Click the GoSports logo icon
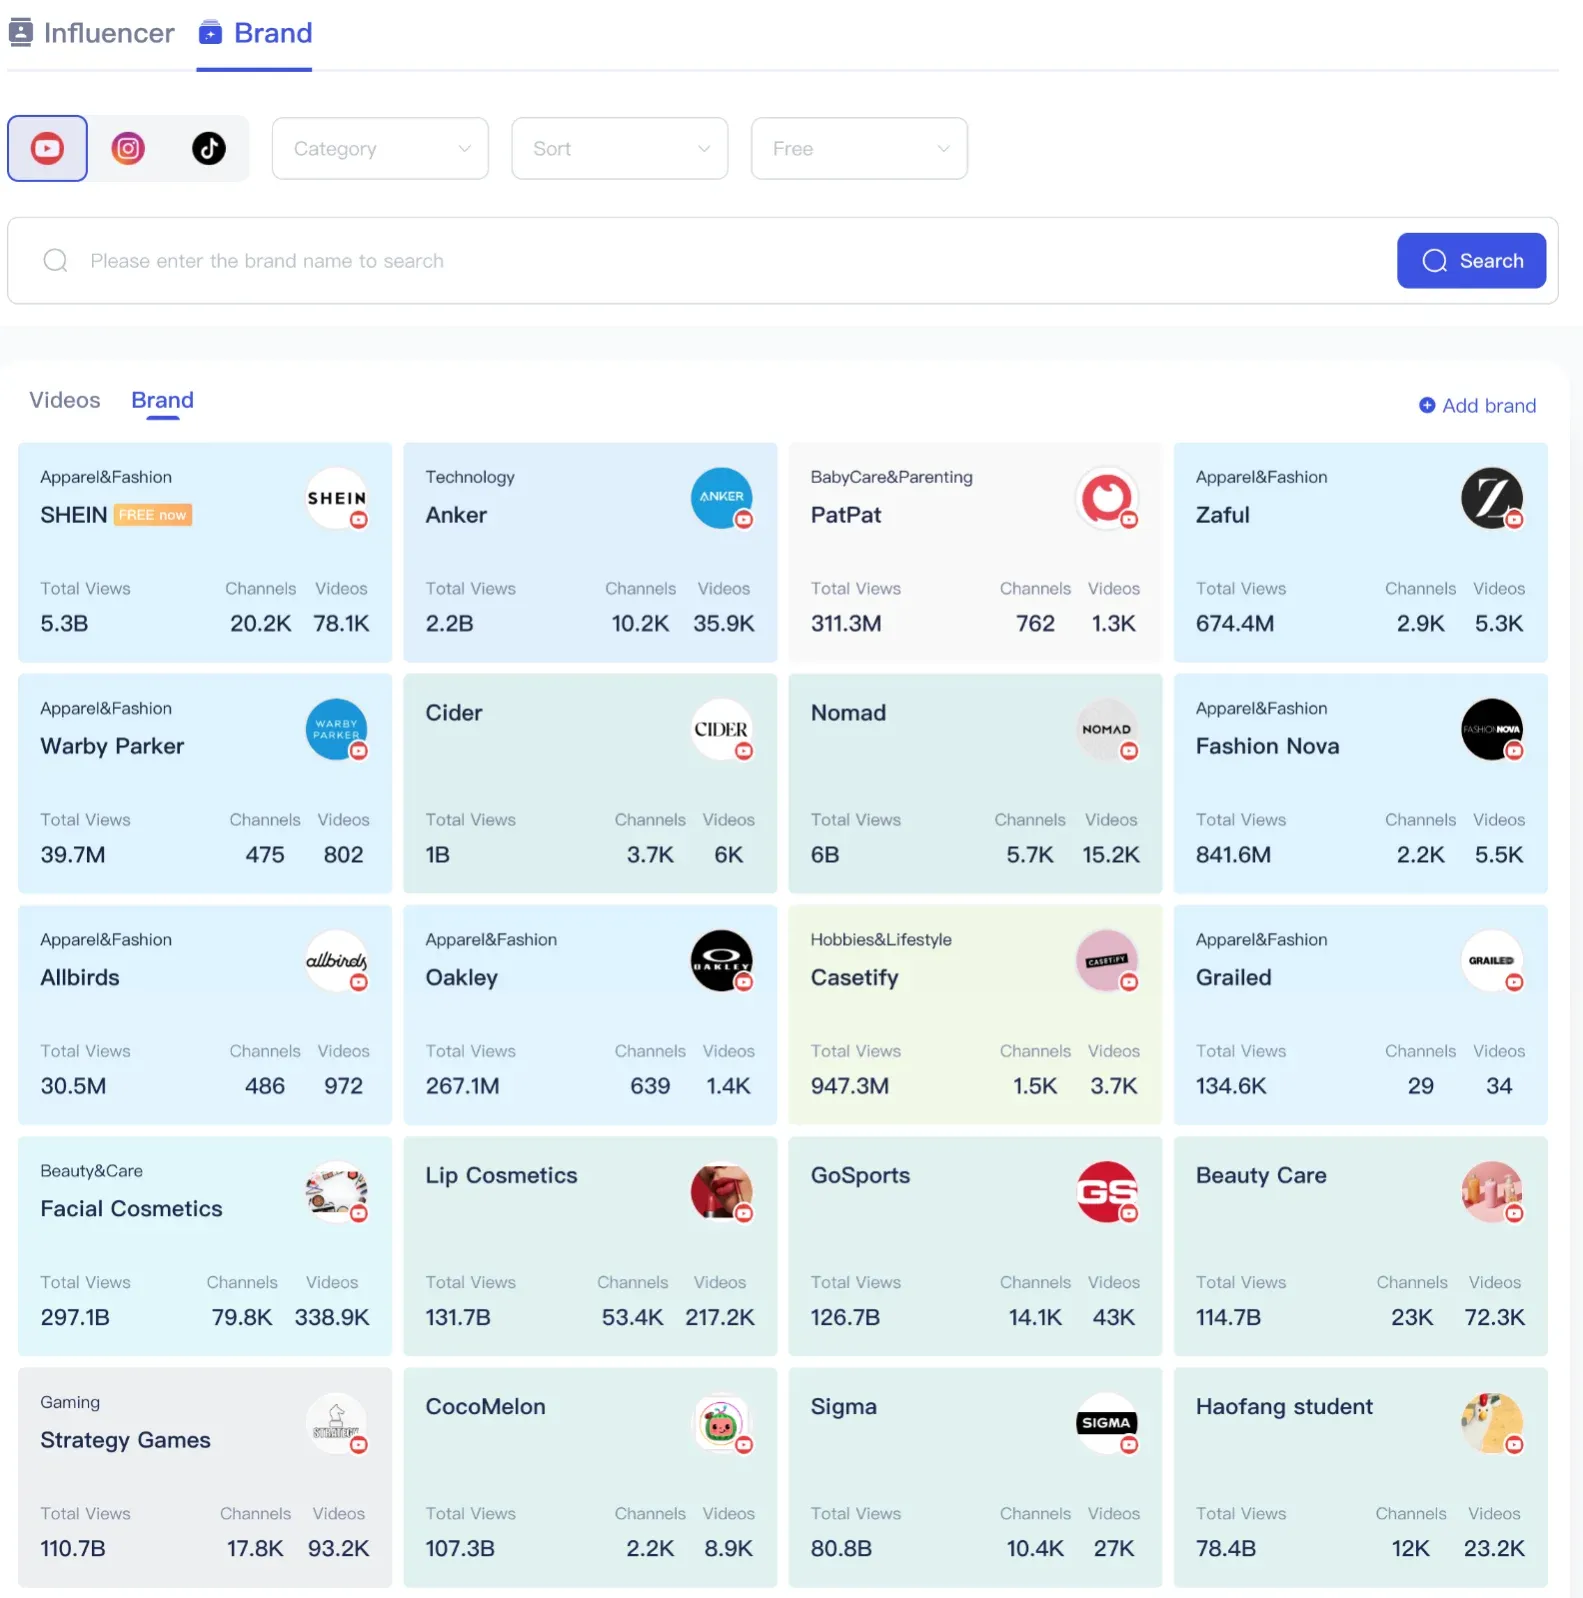 pyautogui.click(x=1106, y=1191)
